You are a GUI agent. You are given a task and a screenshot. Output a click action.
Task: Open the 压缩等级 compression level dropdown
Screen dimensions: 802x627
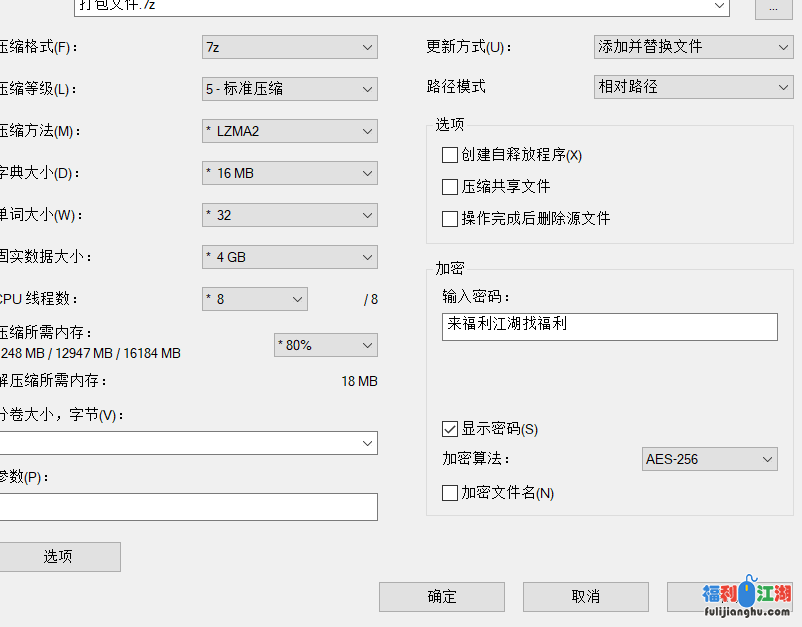pos(289,88)
